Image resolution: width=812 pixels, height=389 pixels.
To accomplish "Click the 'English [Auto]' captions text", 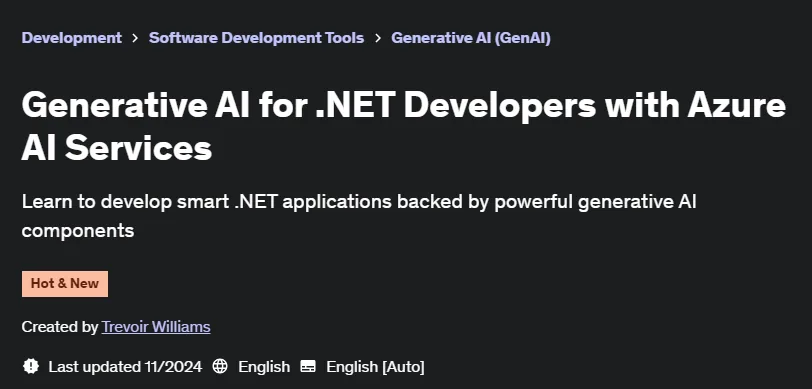I will [x=375, y=367].
